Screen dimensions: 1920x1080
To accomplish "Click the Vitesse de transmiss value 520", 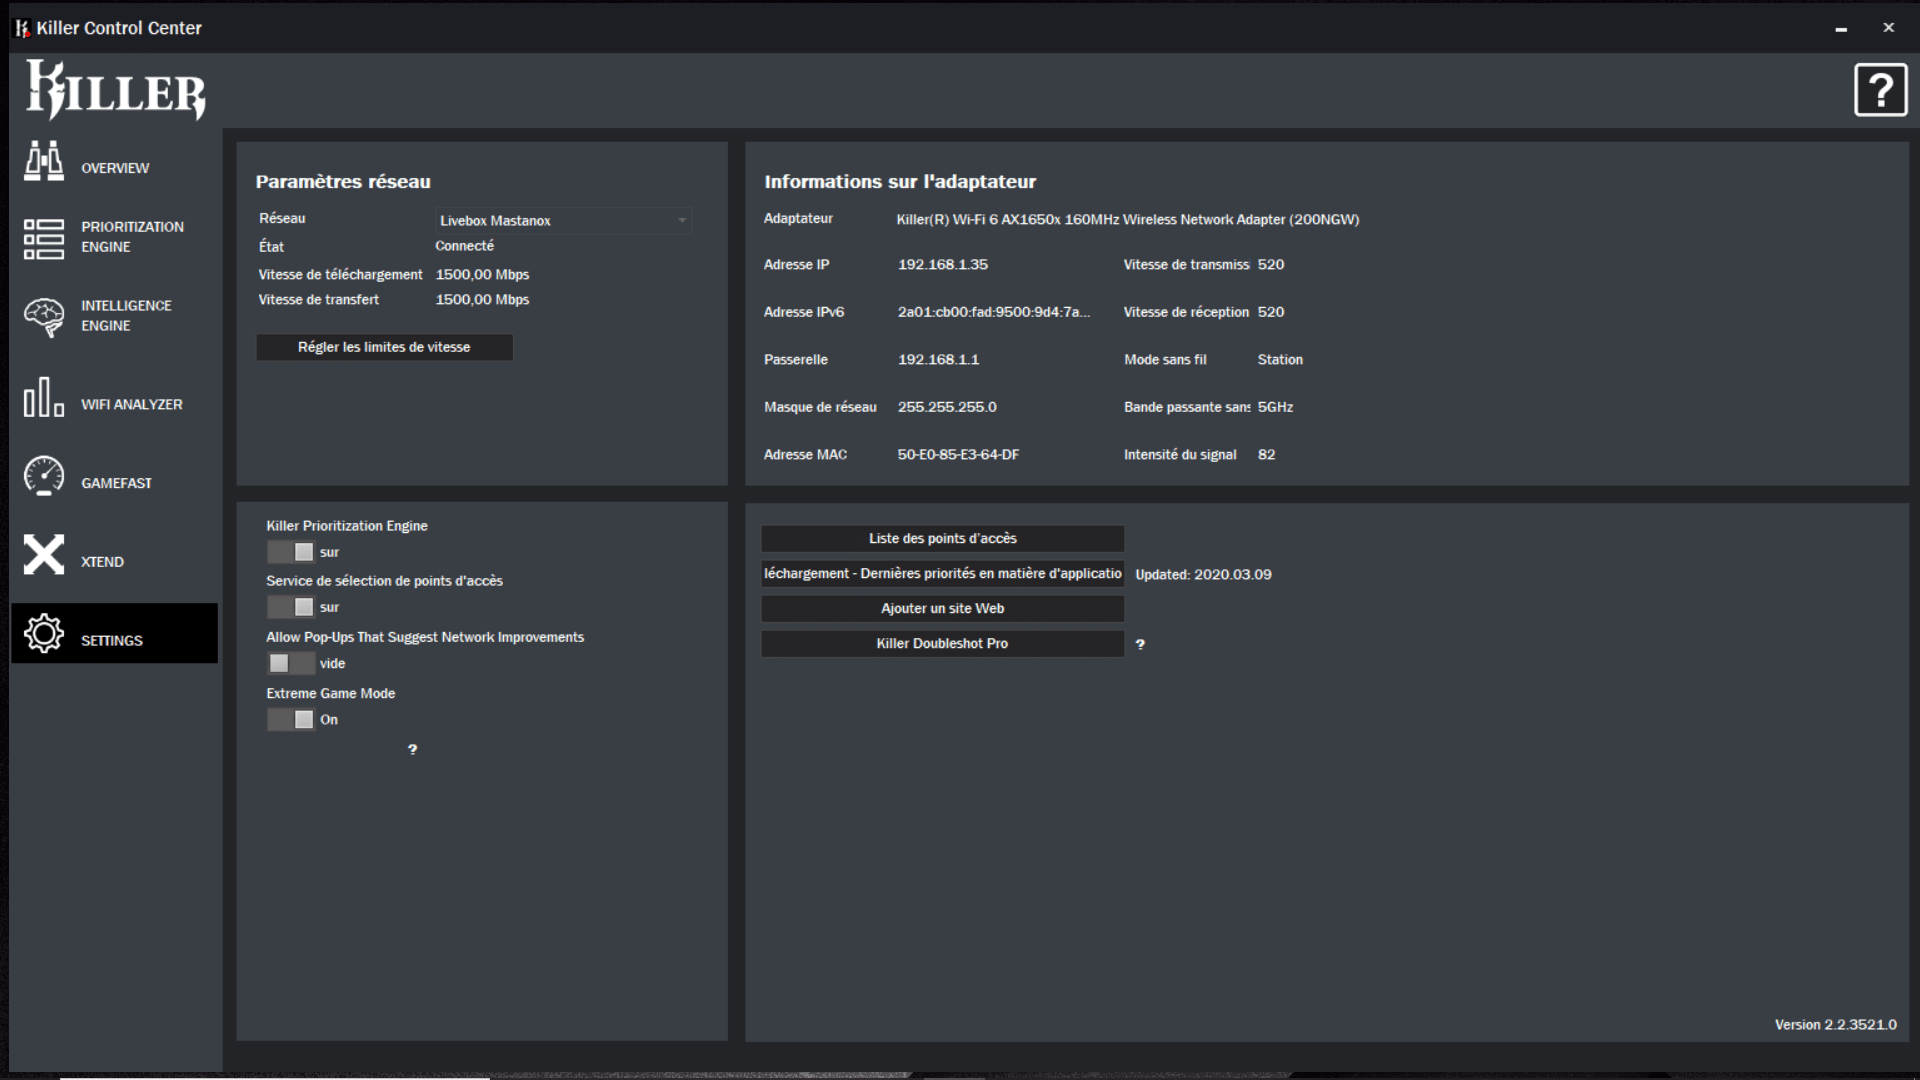I will pyautogui.click(x=1271, y=265).
